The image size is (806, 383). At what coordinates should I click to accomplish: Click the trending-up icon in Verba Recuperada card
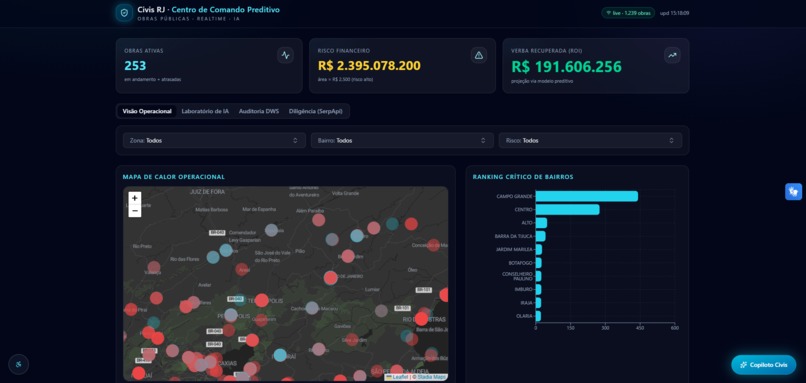pos(672,56)
